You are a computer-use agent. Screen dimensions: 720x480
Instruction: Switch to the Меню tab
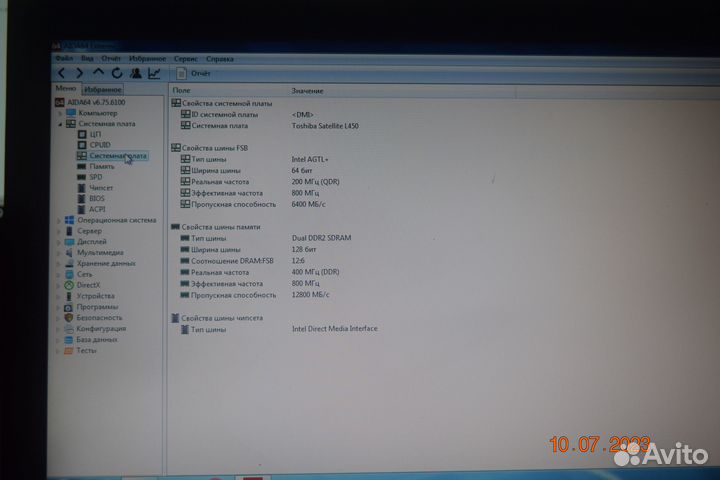[66, 88]
